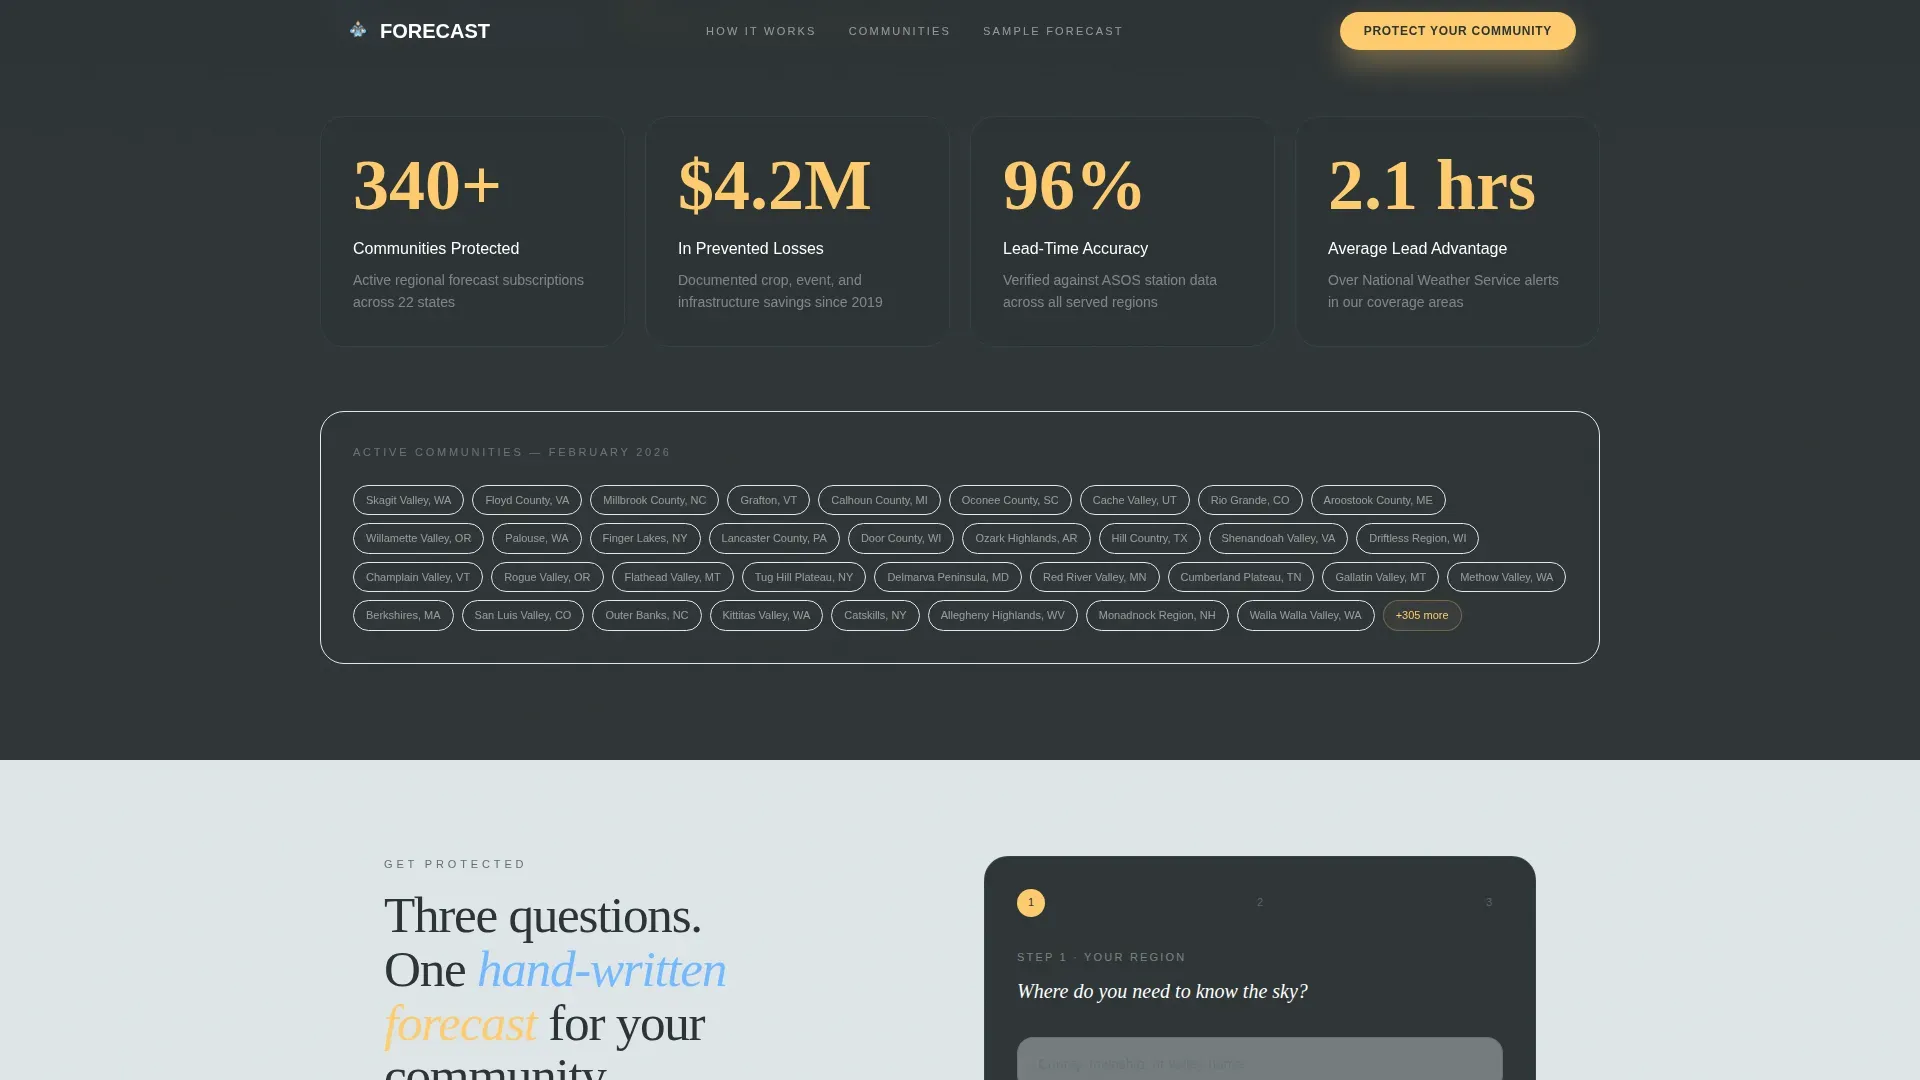The height and width of the screenshot is (1080, 1920).
Task: Click the FORECAST logo icon
Action: pos(358,30)
